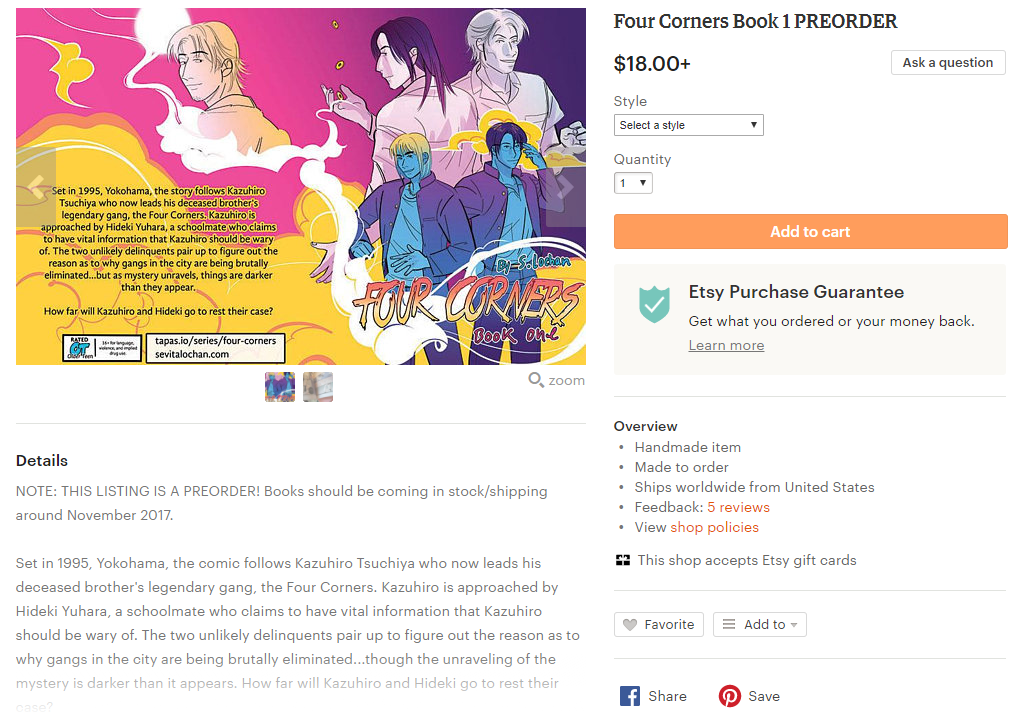Click the Pinterest Save icon
1028x712 pixels.
729,696
